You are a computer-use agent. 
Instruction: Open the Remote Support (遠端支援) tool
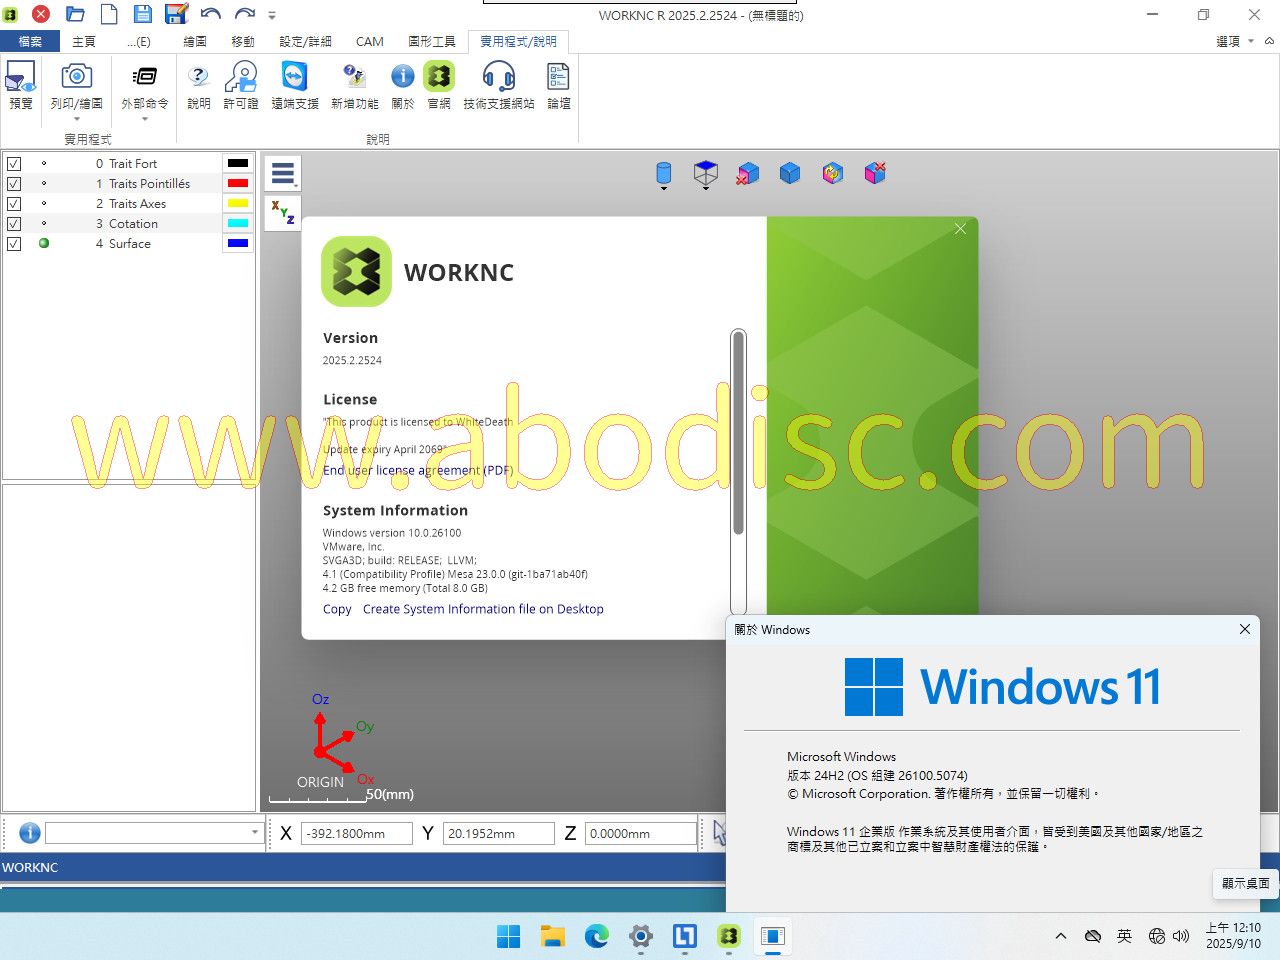pos(294,86)
